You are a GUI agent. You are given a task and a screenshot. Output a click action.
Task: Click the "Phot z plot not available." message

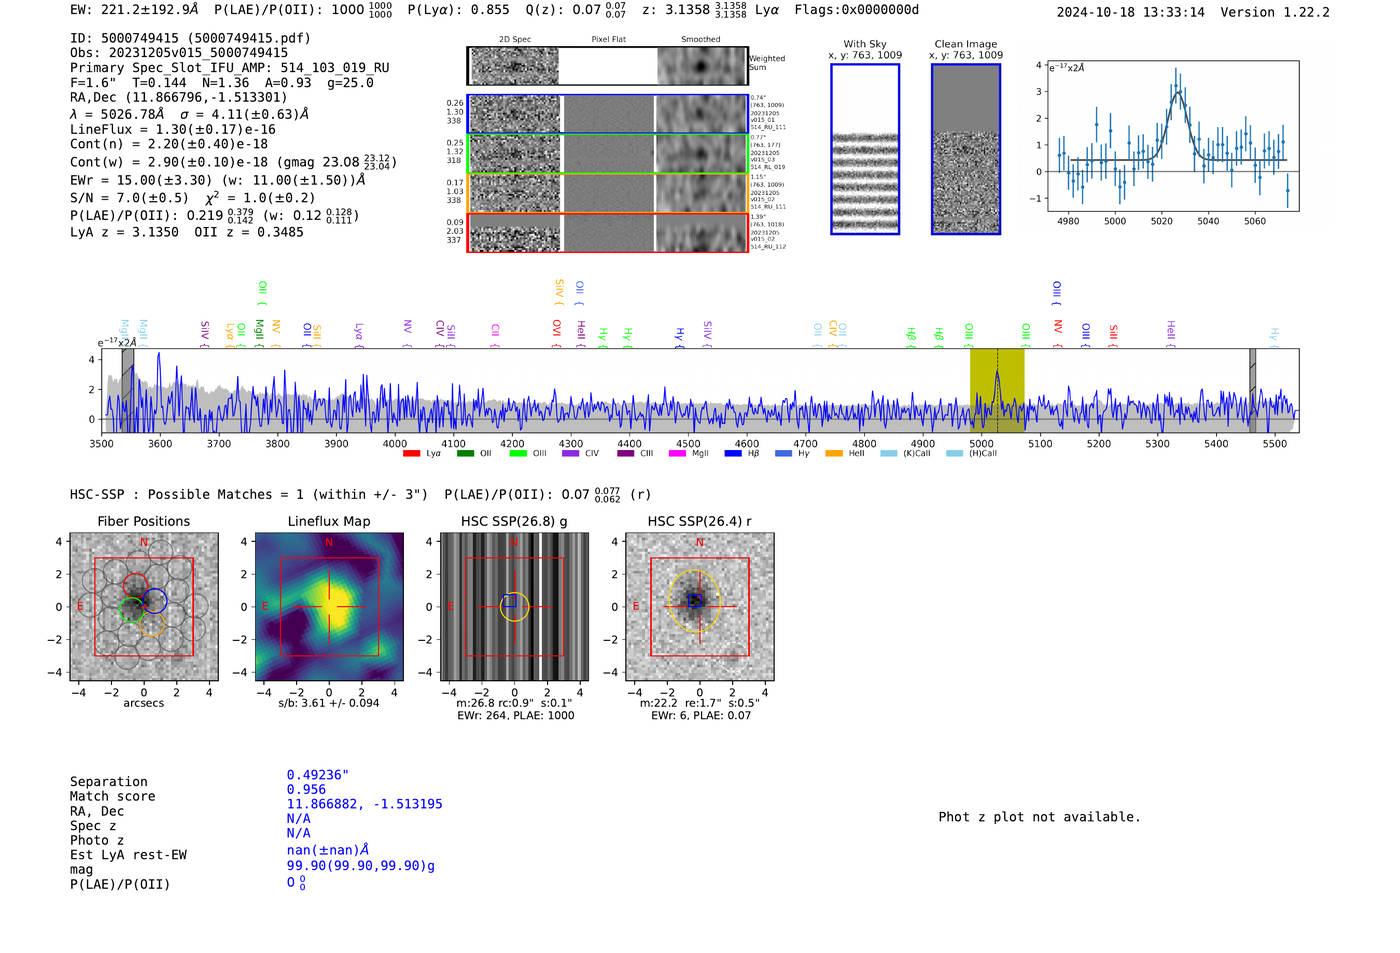(x=1040, y=817)
